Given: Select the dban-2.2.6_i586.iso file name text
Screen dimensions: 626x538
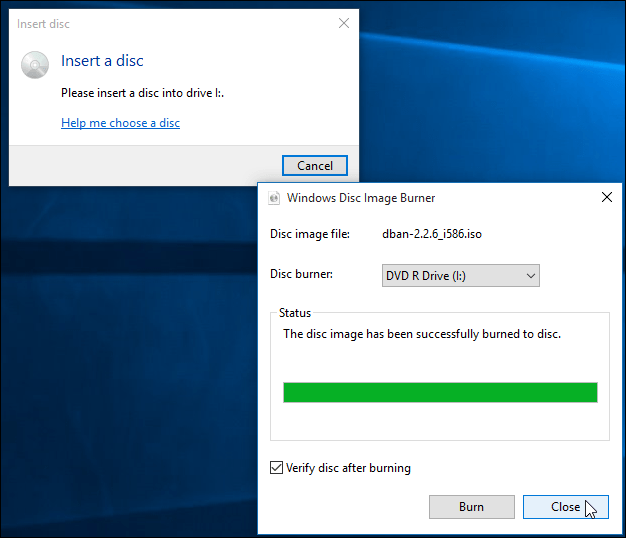Looking at the screenshot, I should [x=432, y=234].
